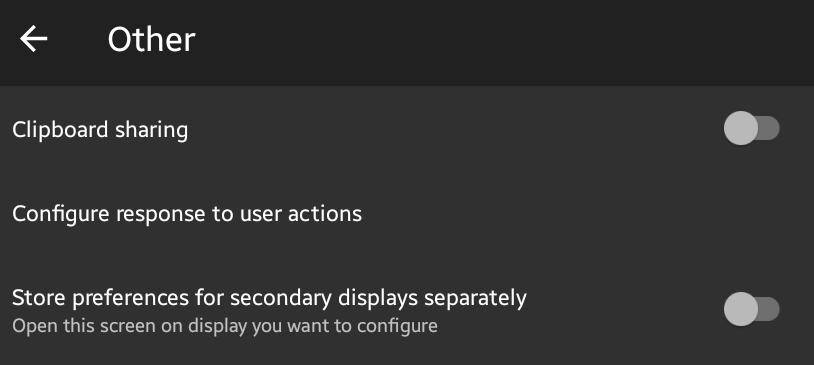Tap the Clipboard sharing label text
This screenshot has height=365, width=814.
100,130
